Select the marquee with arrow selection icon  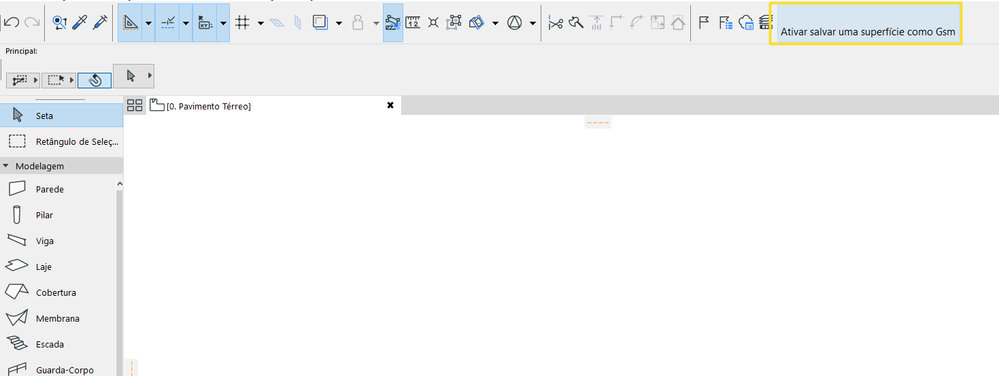coord(57,80)
